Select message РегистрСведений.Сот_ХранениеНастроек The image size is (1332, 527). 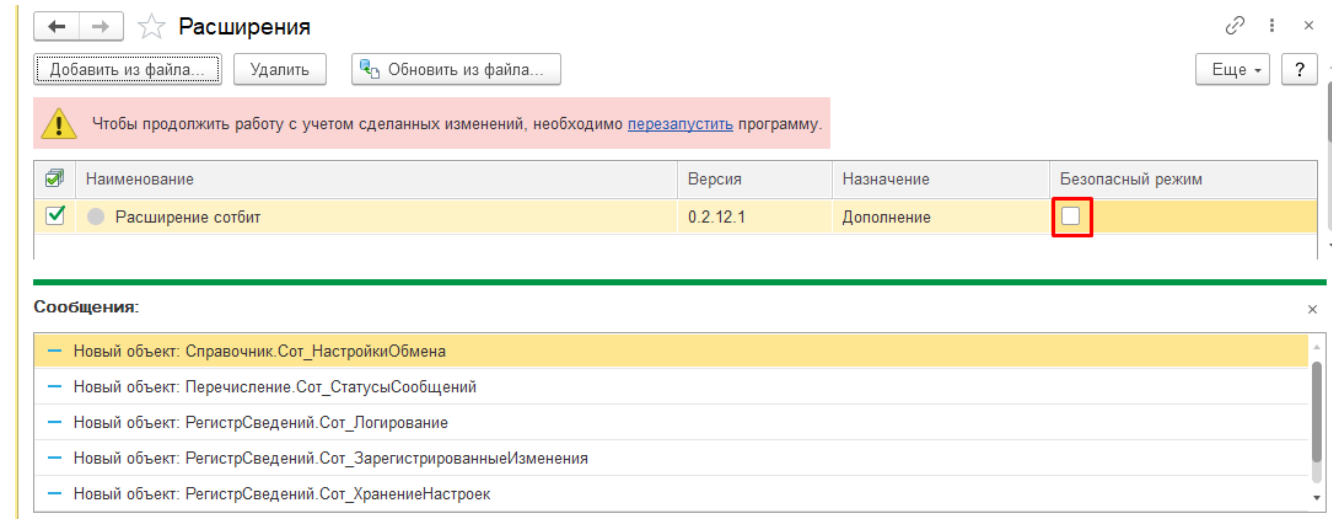point(671,494)
